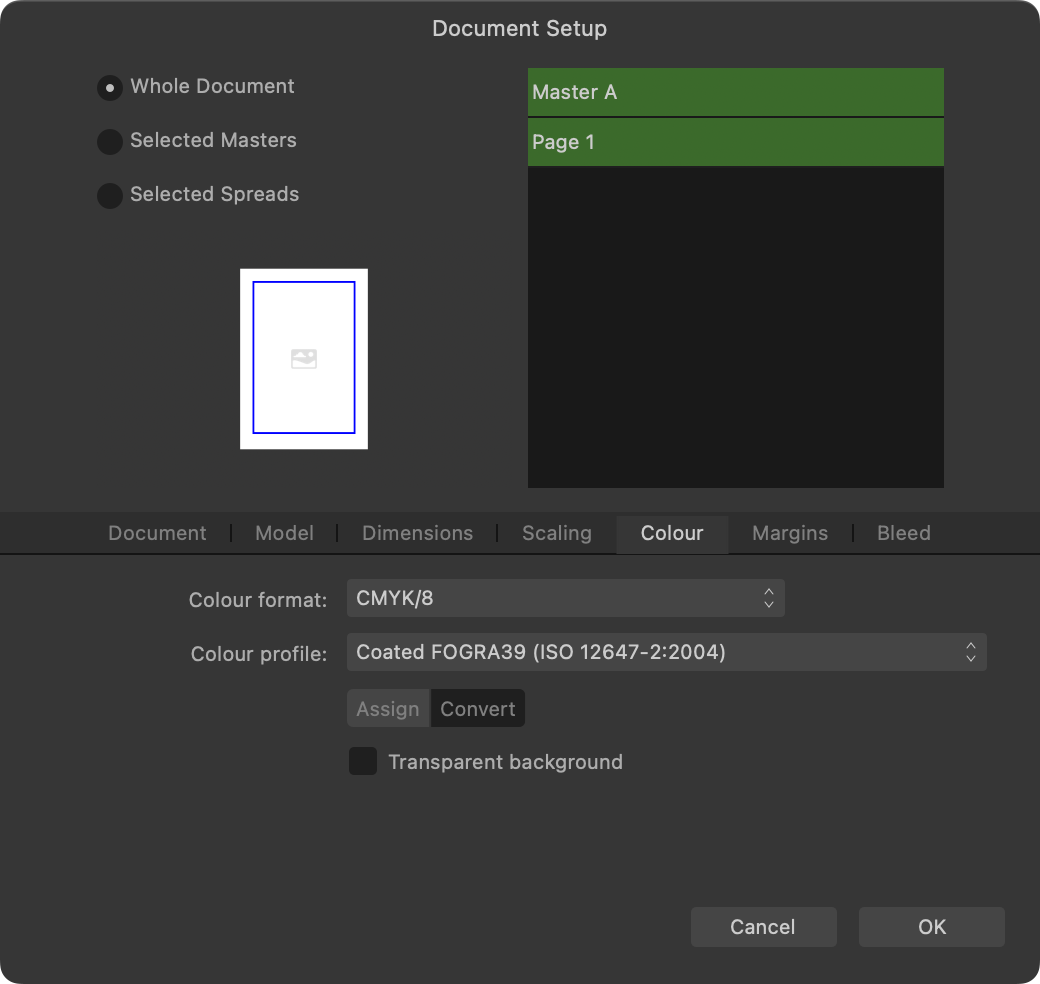Screen dimensions: 1040x984
Task: Go to the Bleed tab
Action: pos(903,533)
